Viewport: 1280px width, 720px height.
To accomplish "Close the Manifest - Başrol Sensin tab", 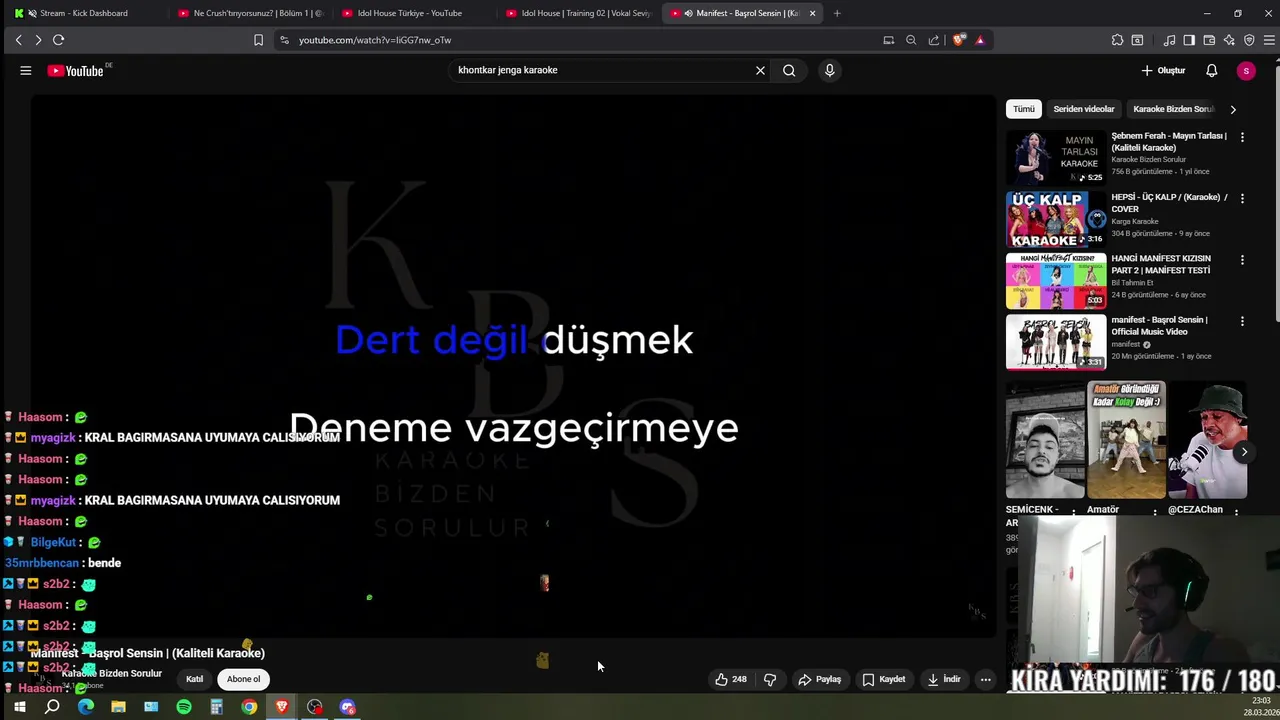I will pos(812,13).
